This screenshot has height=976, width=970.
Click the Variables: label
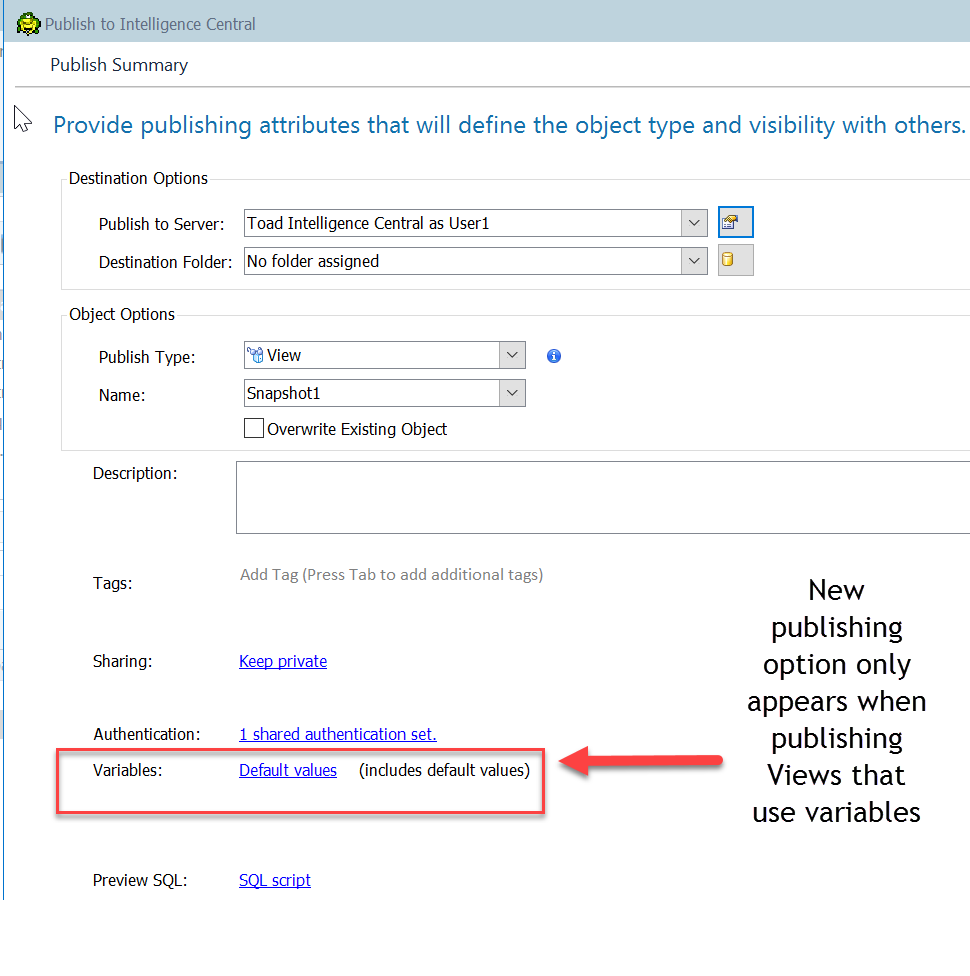(128, 771)
